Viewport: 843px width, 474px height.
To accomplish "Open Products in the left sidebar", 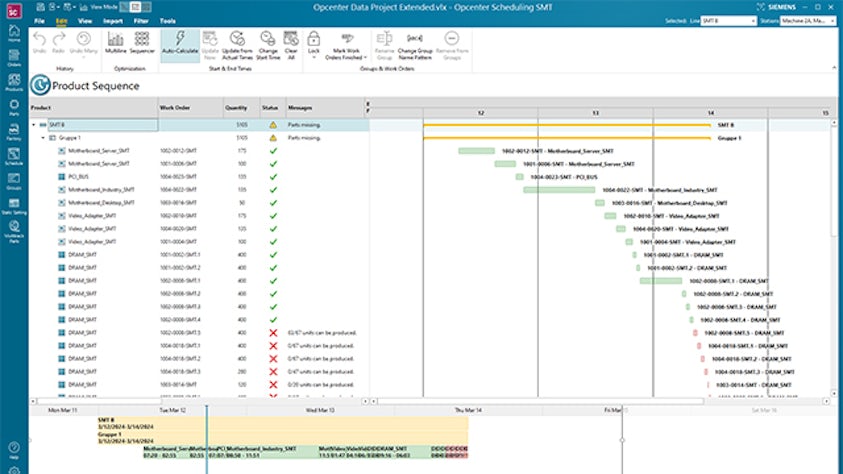I will coord(14,82).
